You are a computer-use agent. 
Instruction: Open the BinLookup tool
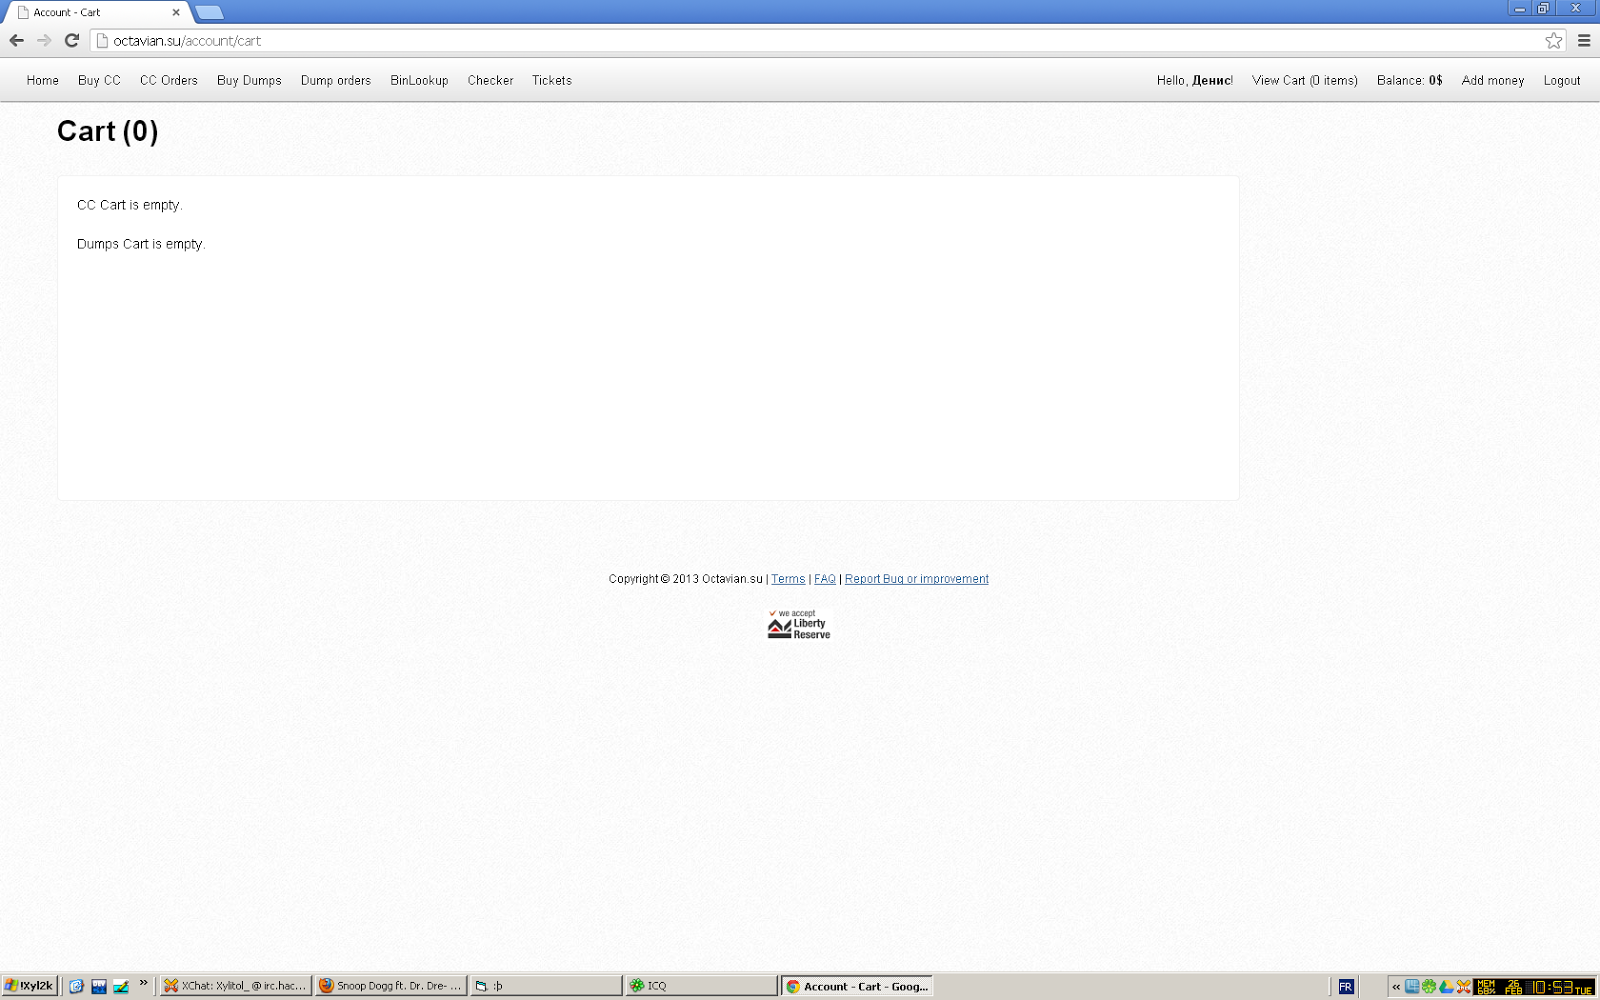(419, 80)
